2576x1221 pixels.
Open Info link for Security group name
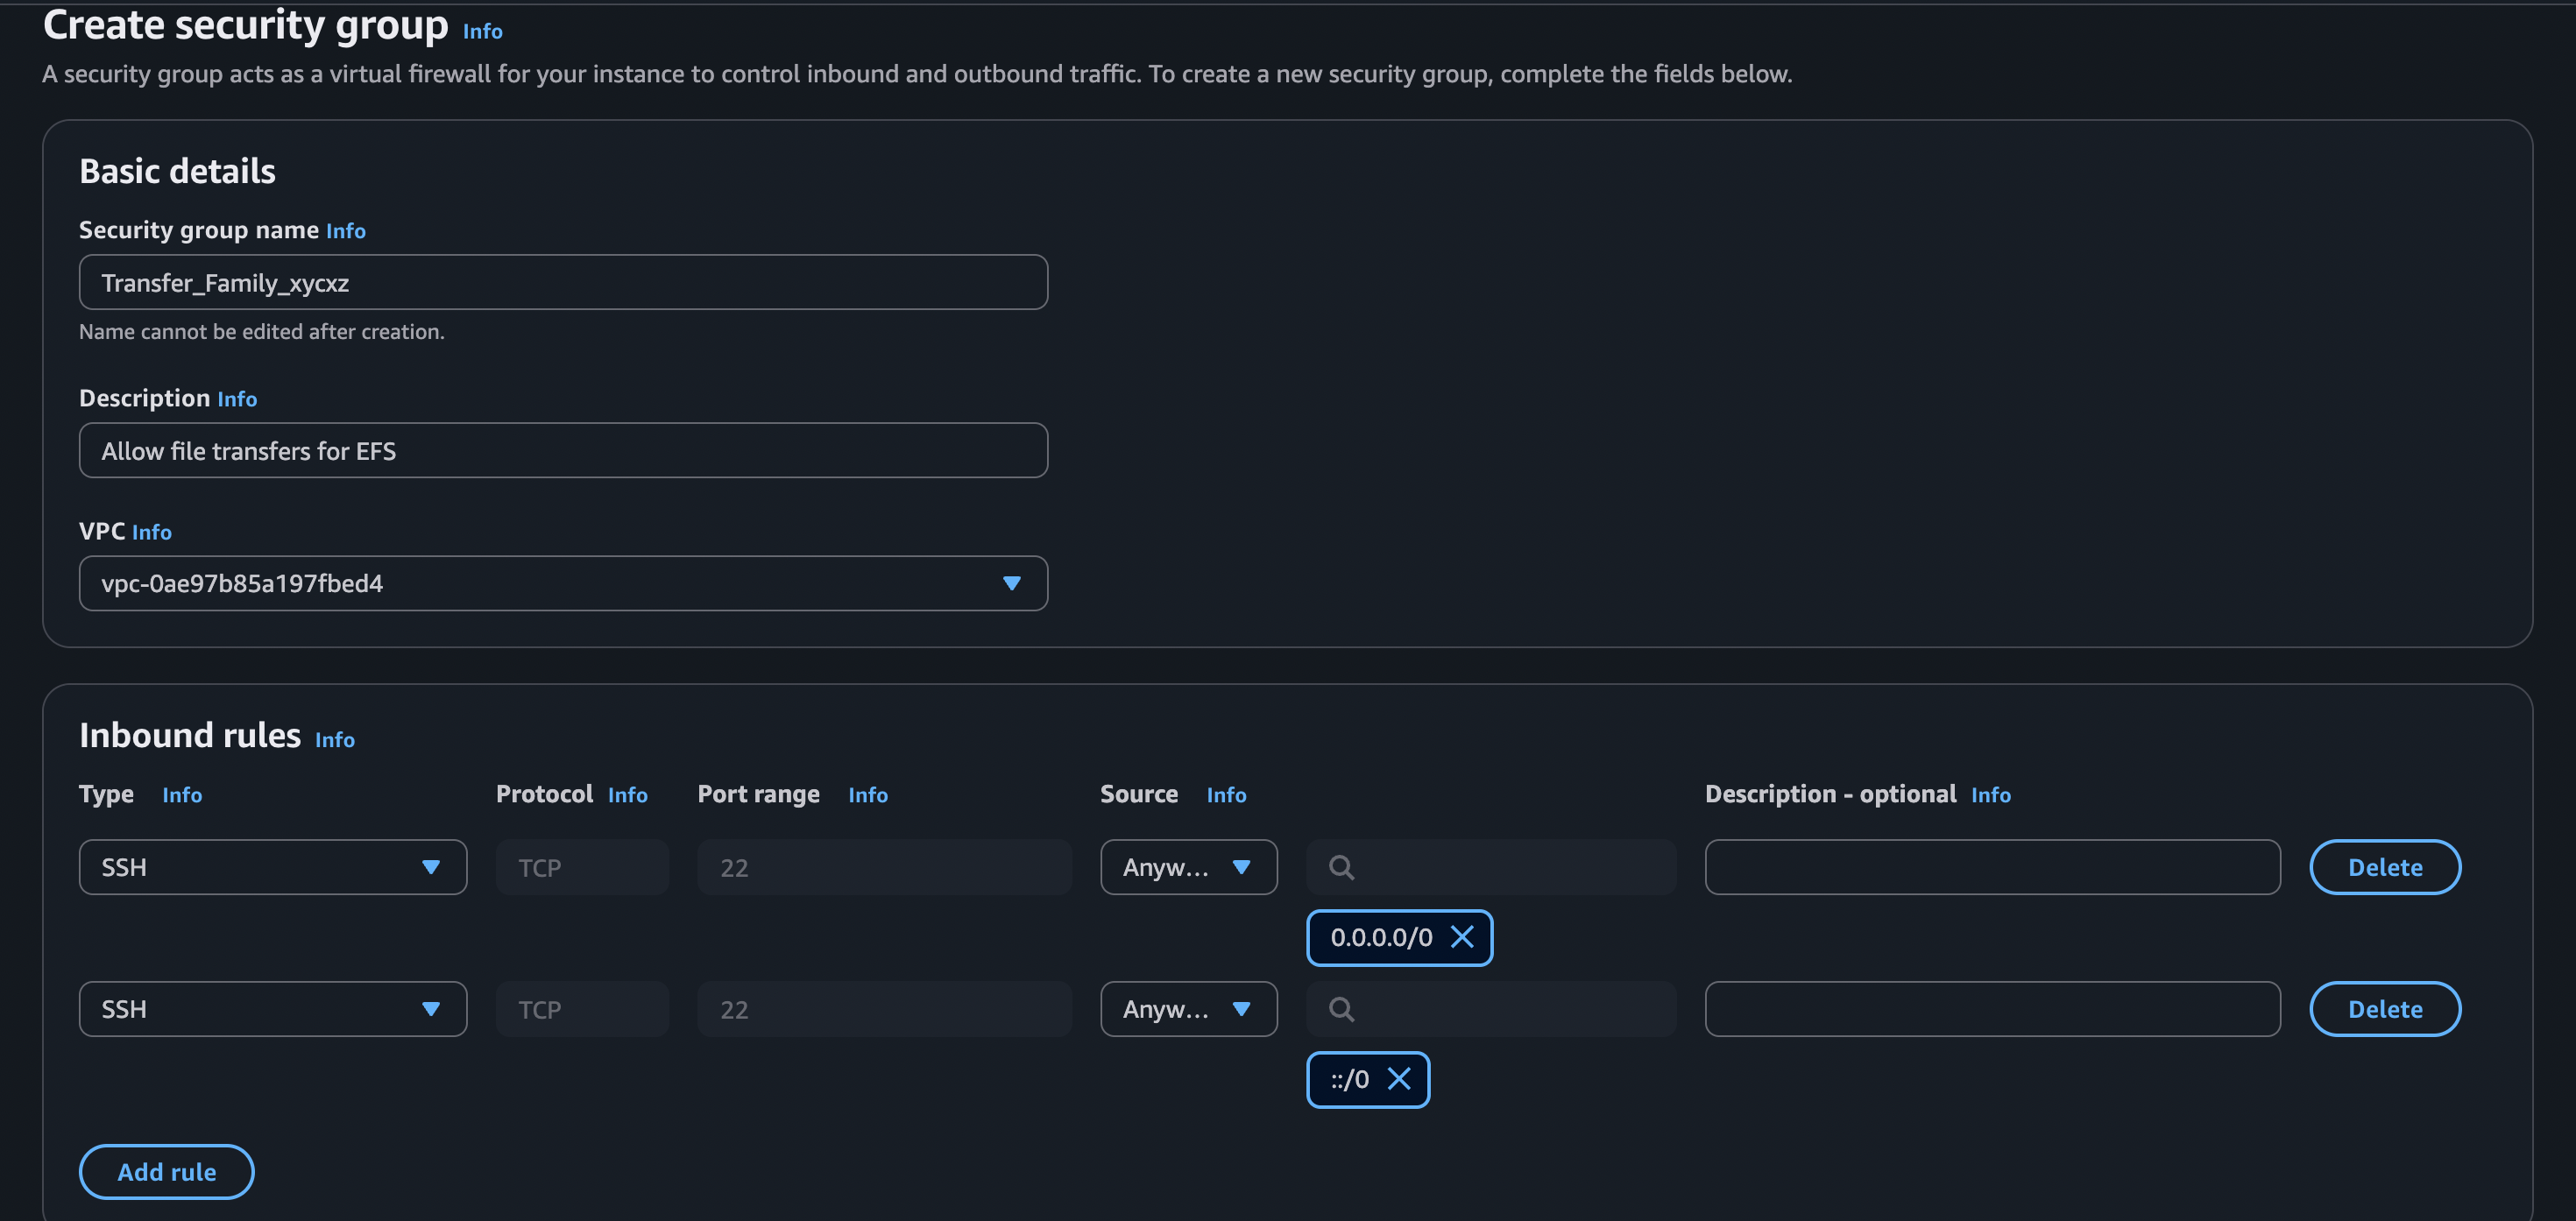pyautogui.click(x=345, y=231)
